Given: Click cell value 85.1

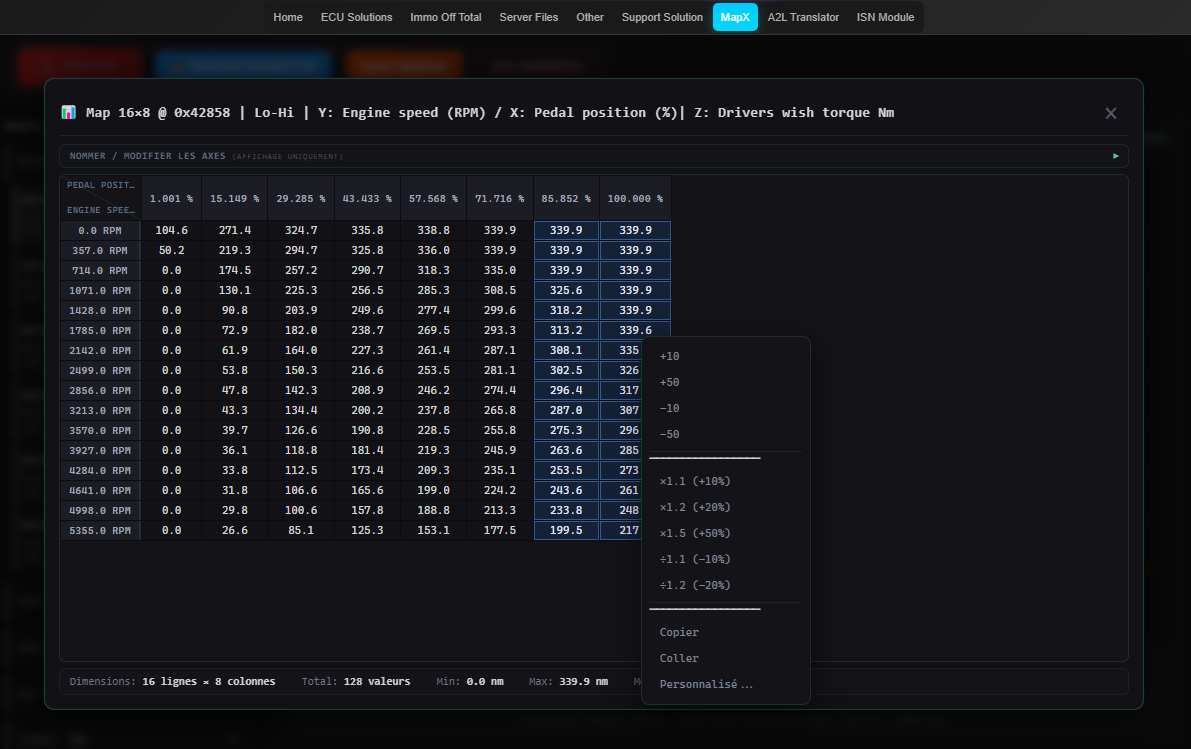Looking at the screenshot, I should pyautogui.click(x=301, y=530).
